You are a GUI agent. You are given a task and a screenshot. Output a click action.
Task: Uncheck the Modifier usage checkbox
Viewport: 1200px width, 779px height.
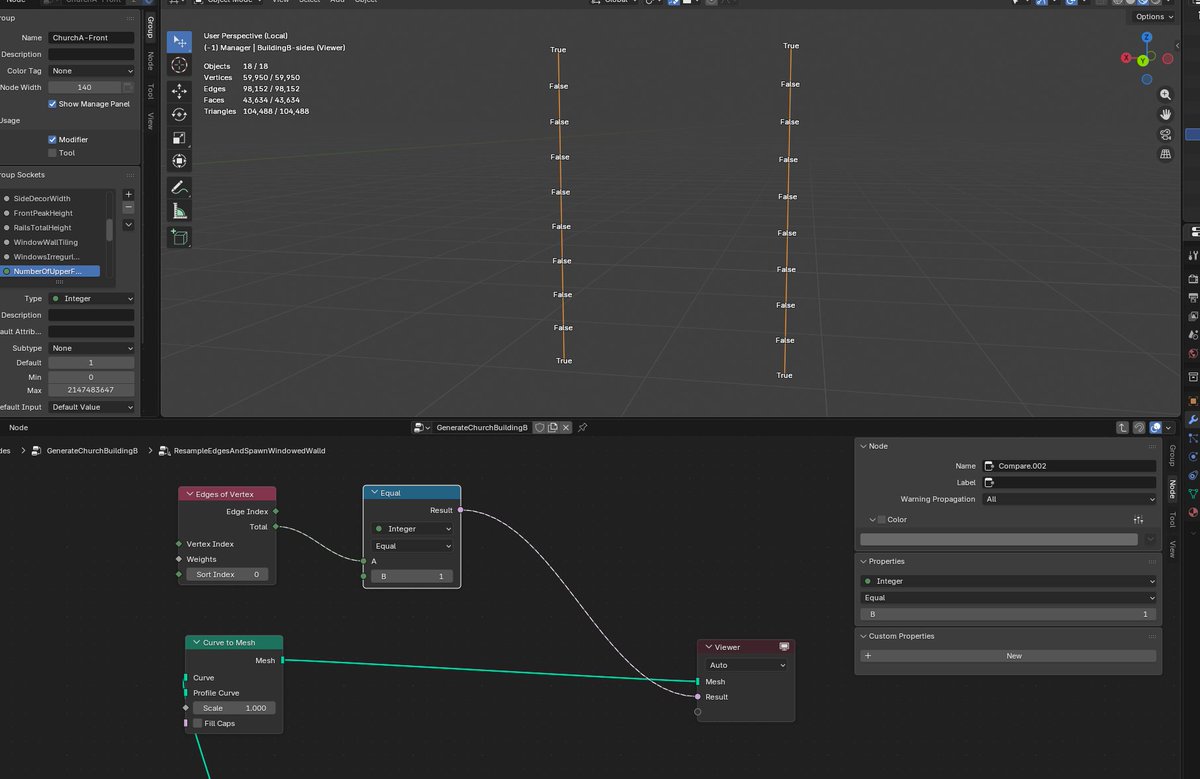pos(52,140)
